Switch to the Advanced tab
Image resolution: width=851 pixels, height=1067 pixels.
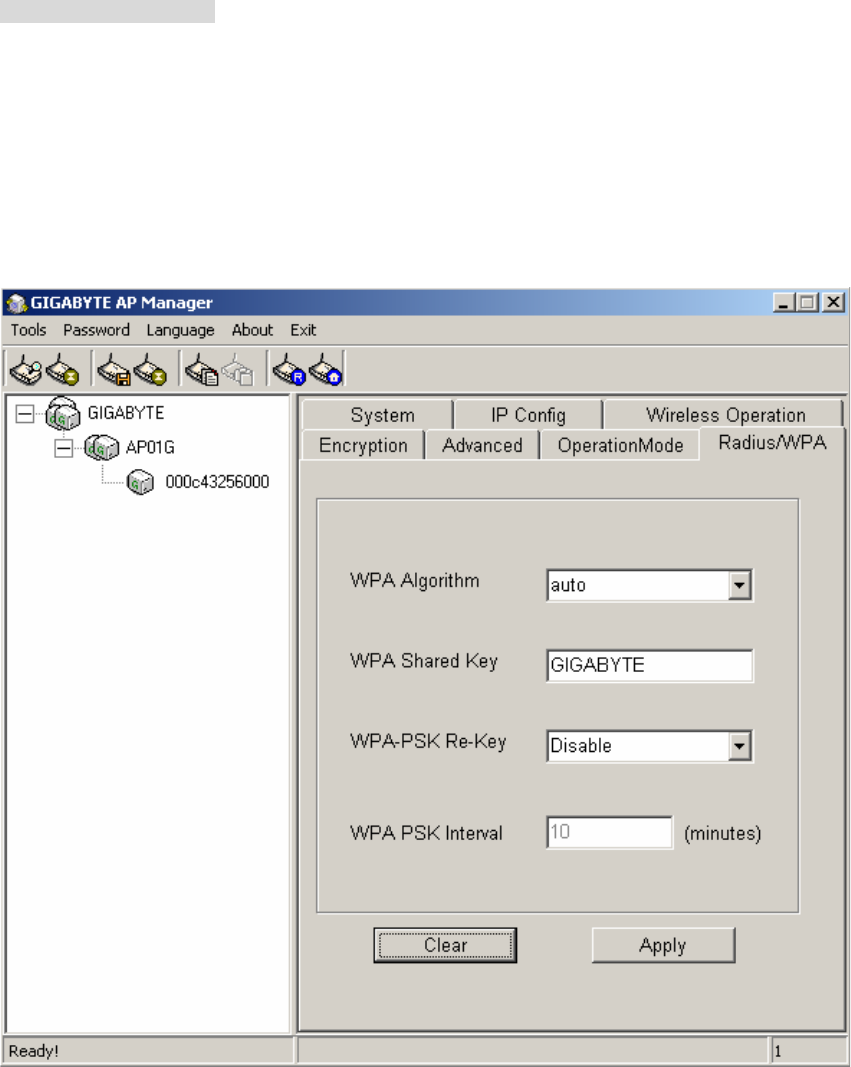click(482, 446)
